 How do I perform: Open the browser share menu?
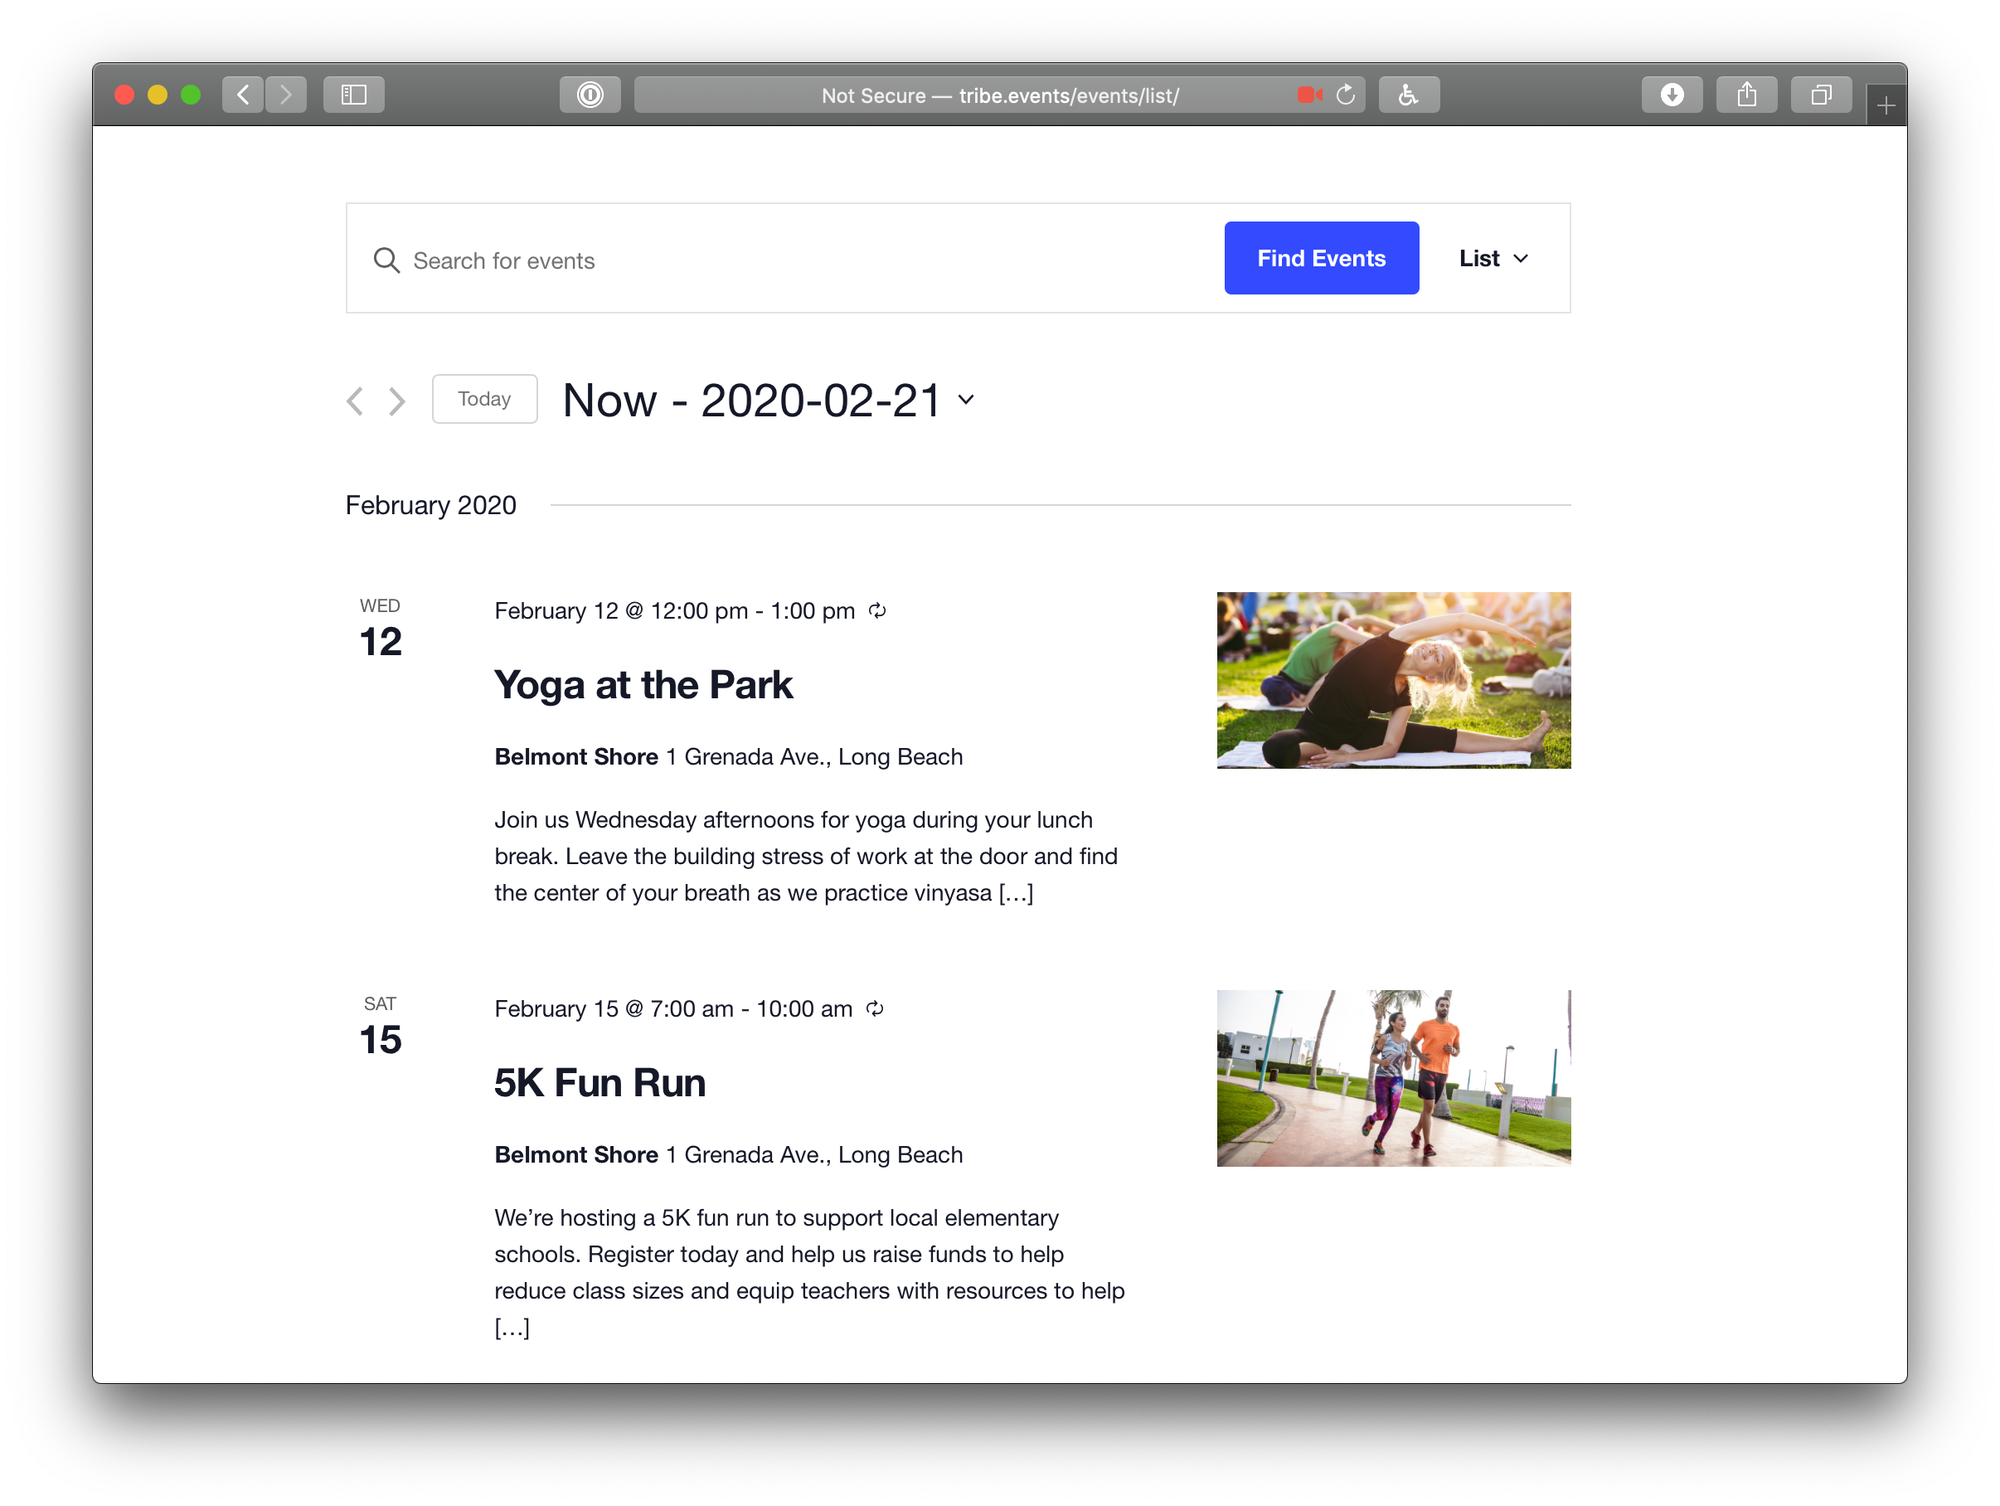pos(1746,95)
